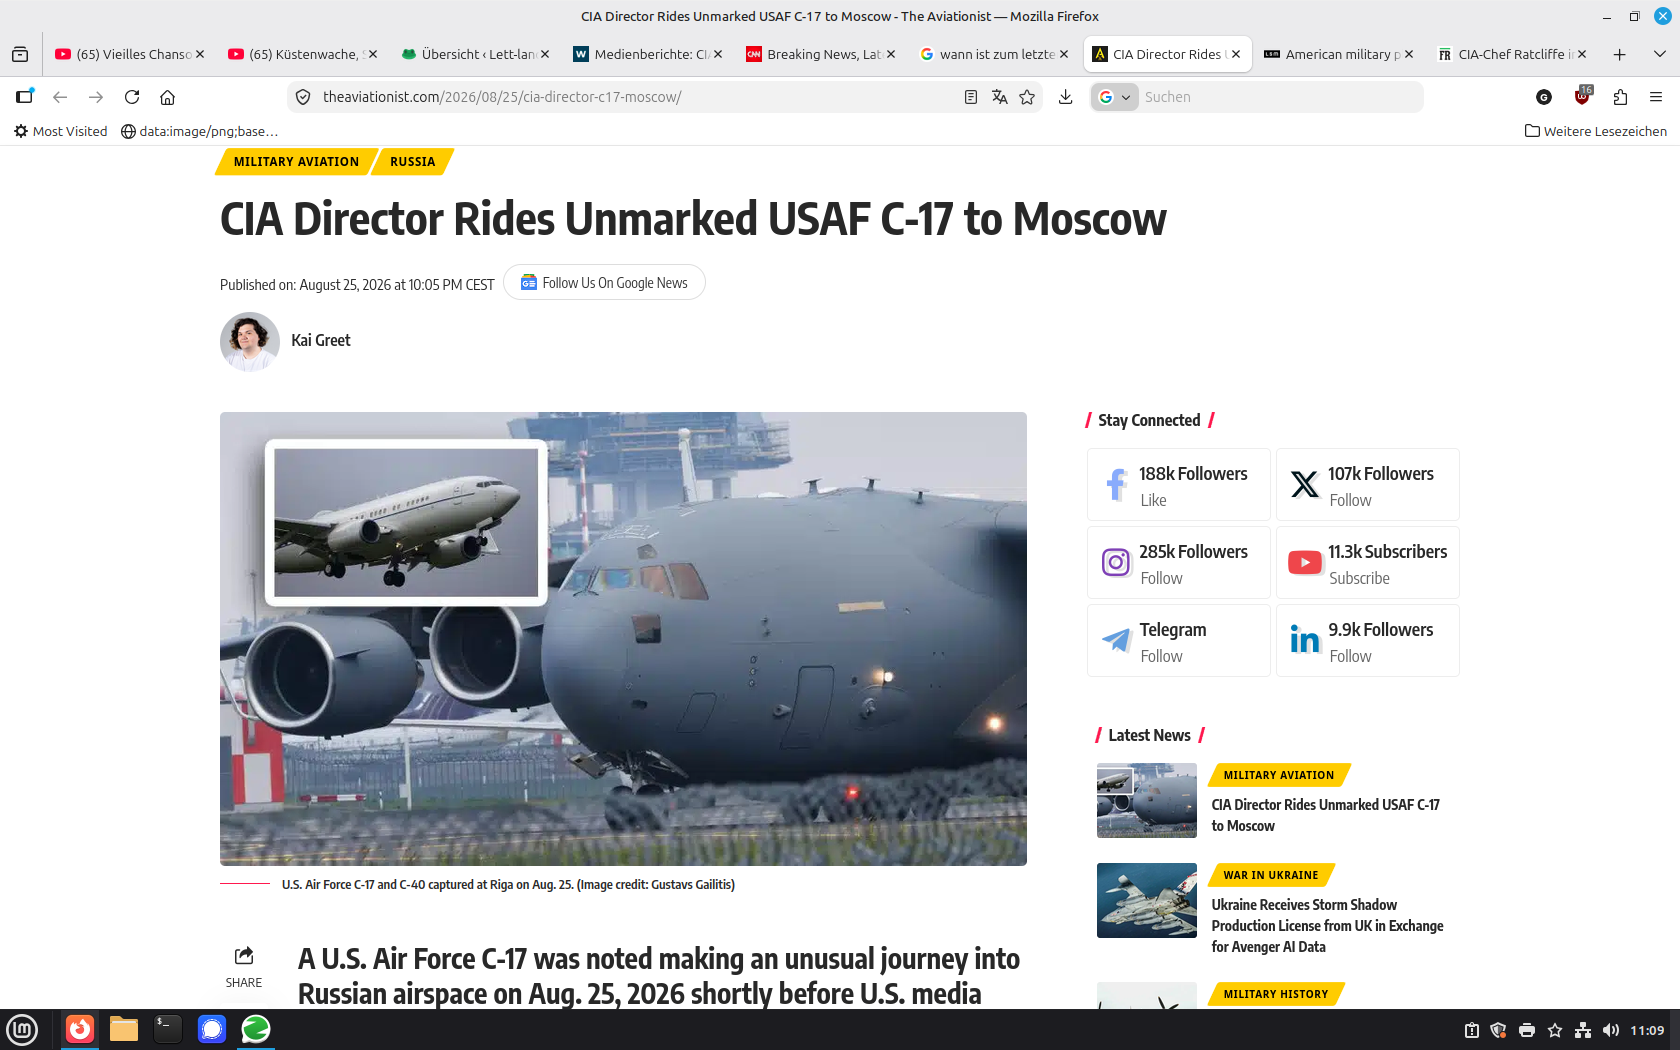Open the WAR IN UKRAINE tag
This screenshot has height=1050, width=1680.
pos(1271,875)
